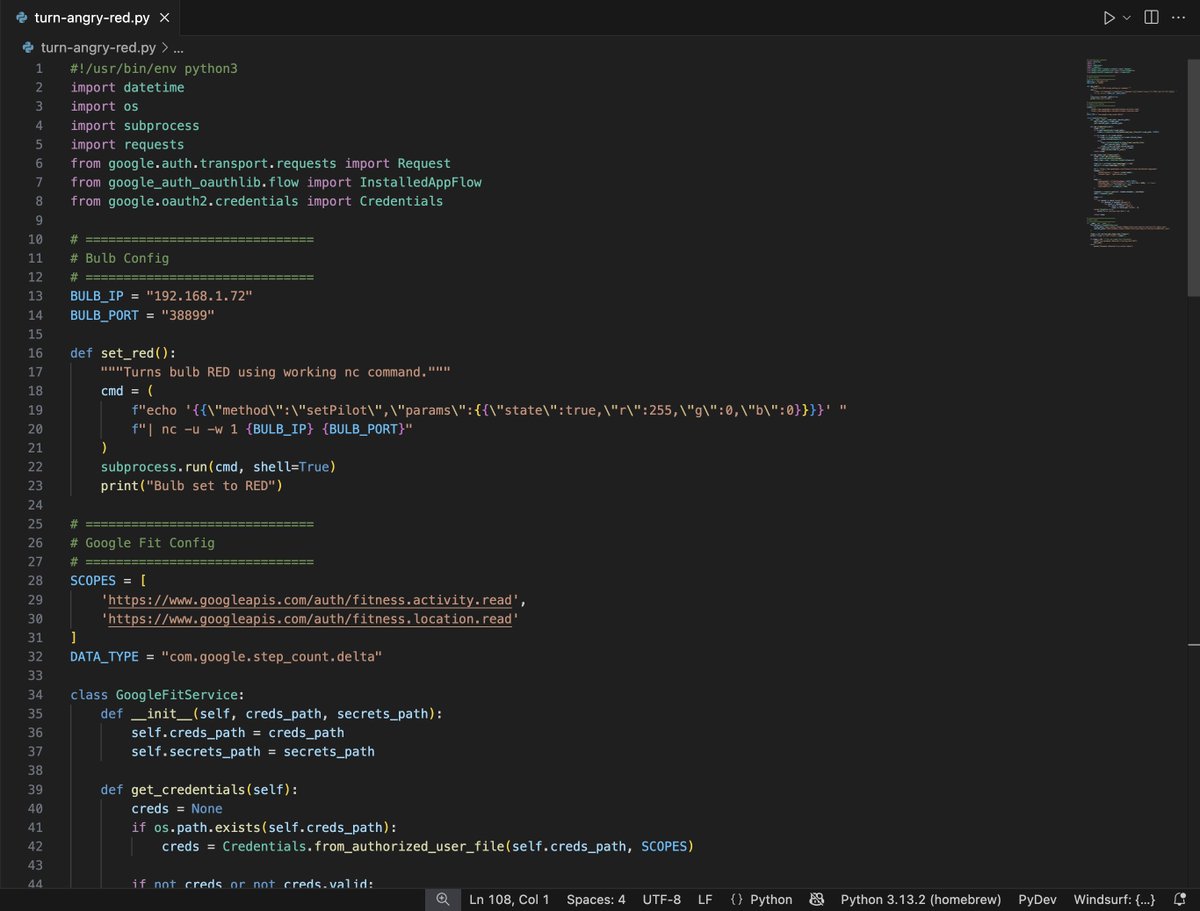Click the PyDev status bar item

coord(1037,899)
